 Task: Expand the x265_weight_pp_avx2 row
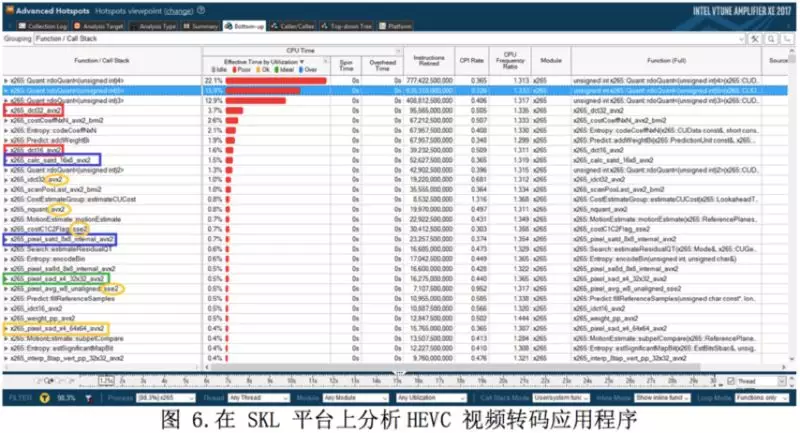tap(6, 319)
